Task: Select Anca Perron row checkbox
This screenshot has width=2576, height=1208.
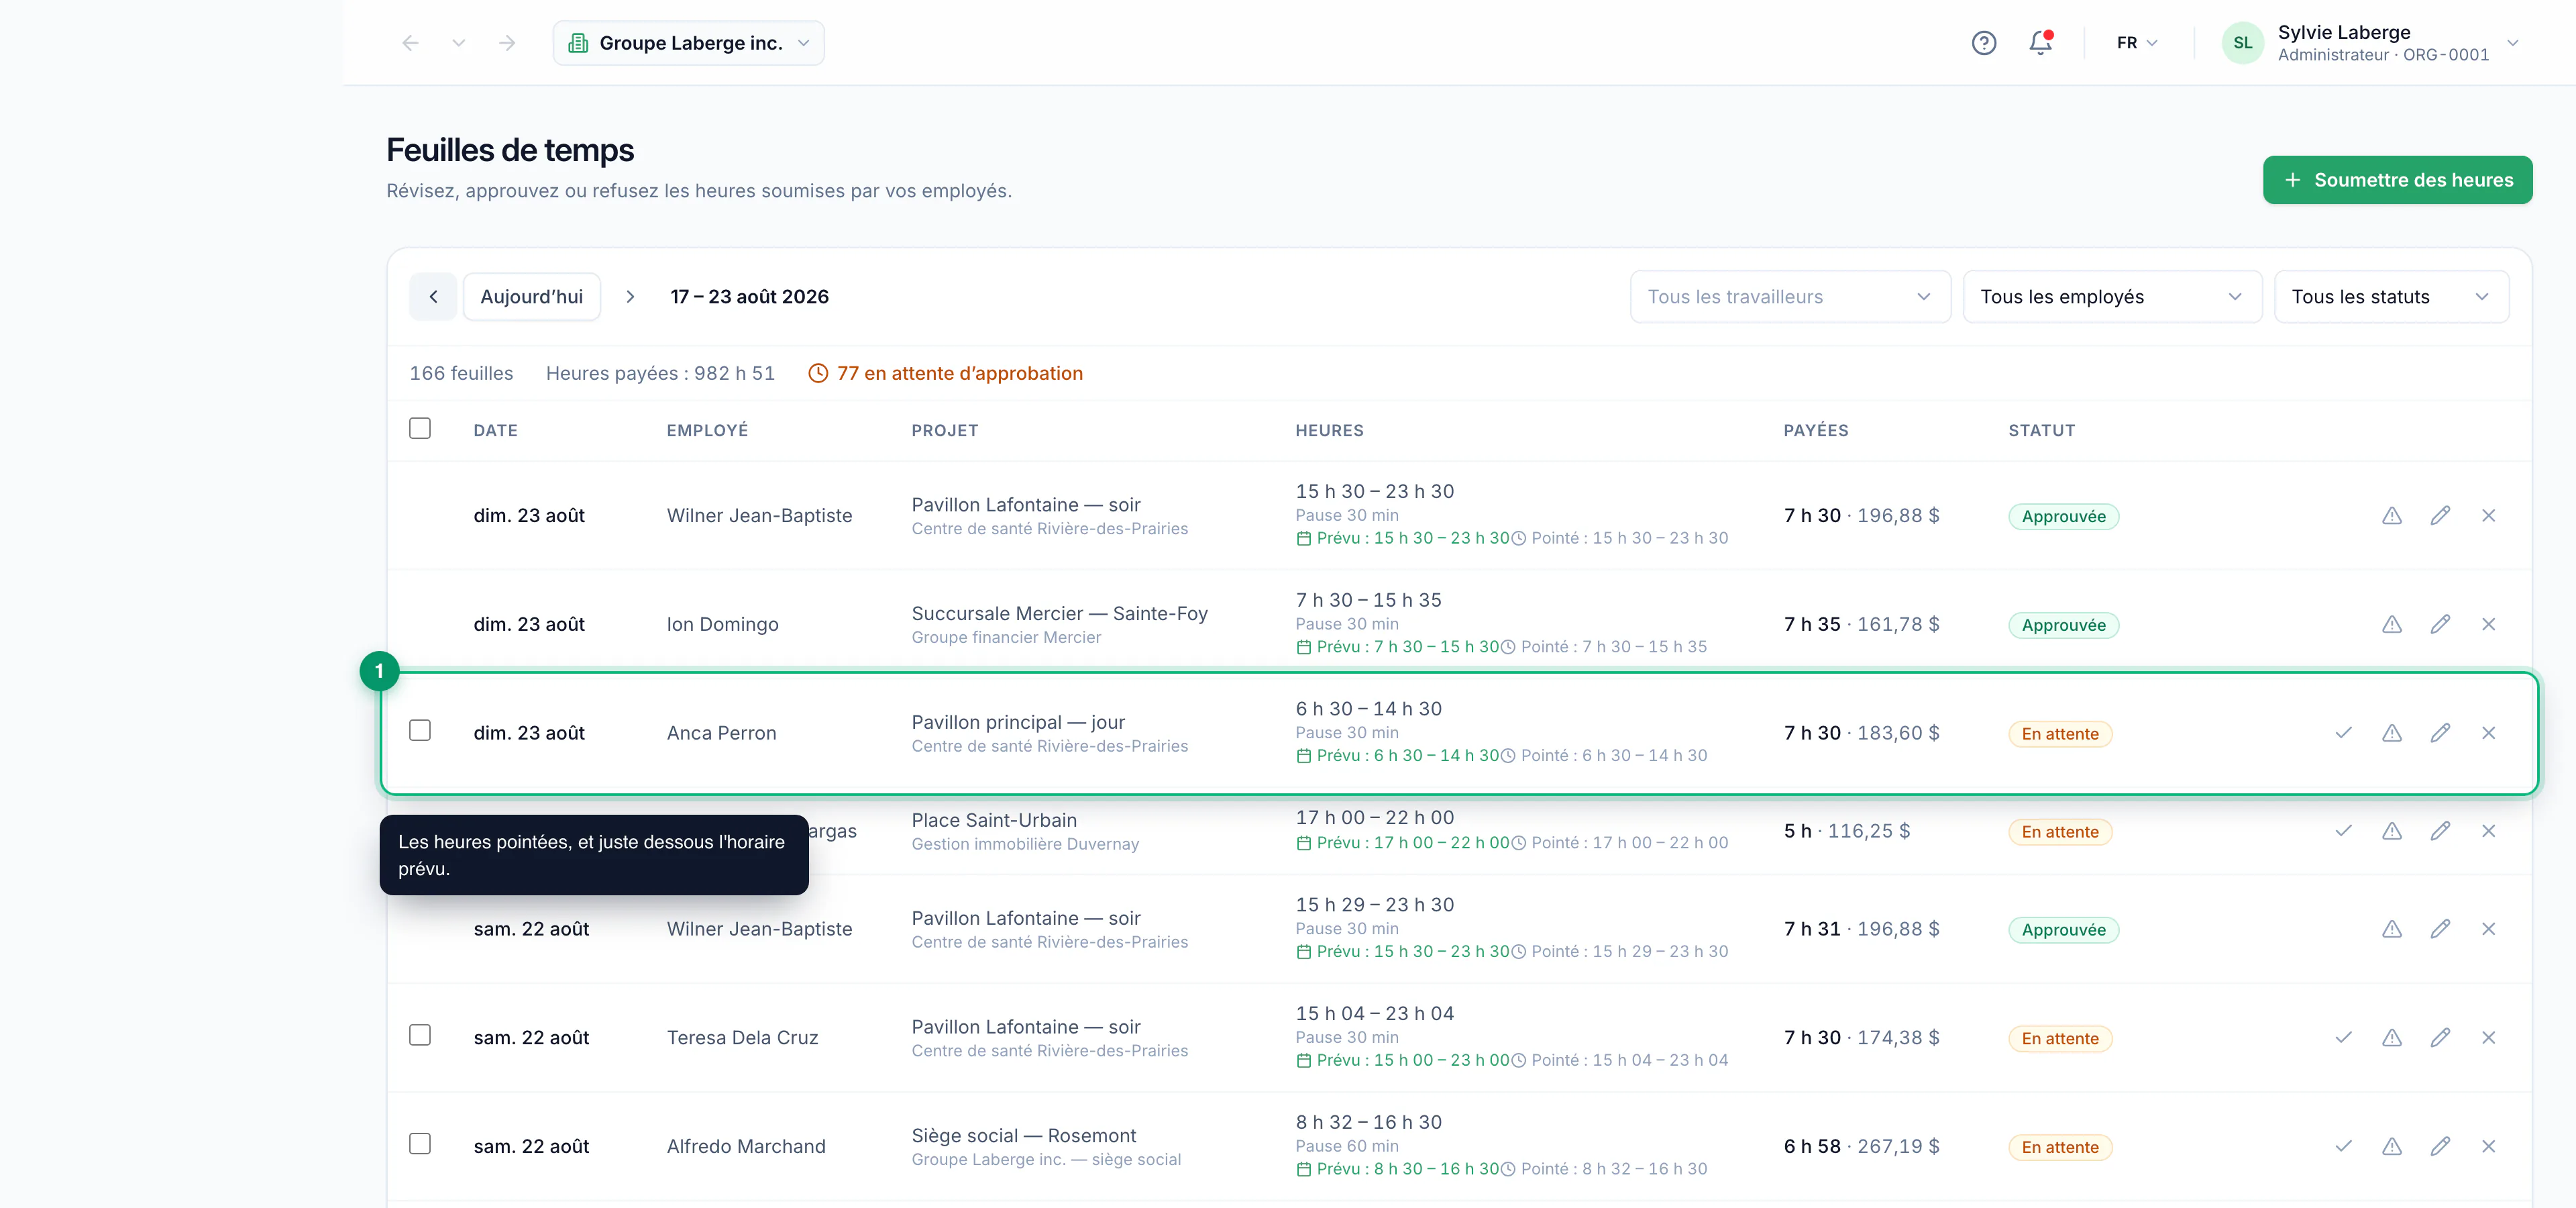Action: (x=420, y=731)
